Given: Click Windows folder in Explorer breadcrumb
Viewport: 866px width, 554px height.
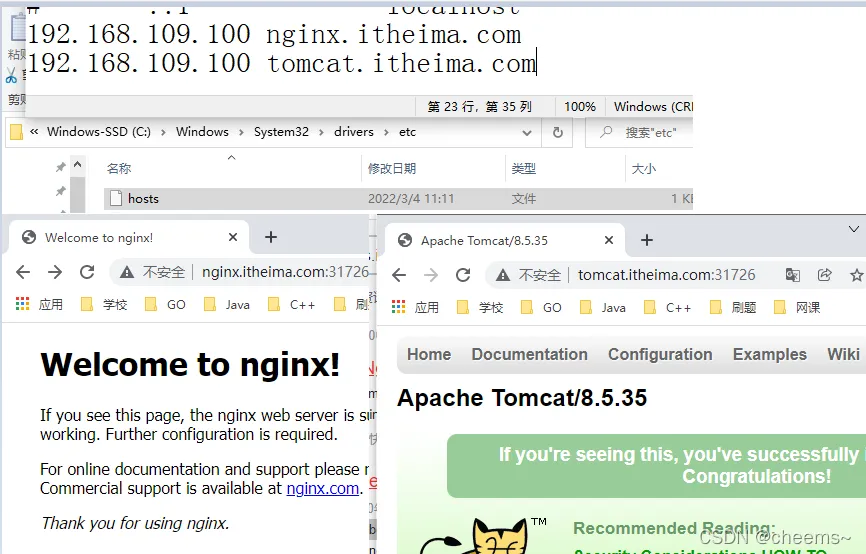Looking at the screenshot, I should (x=202, y=132).
